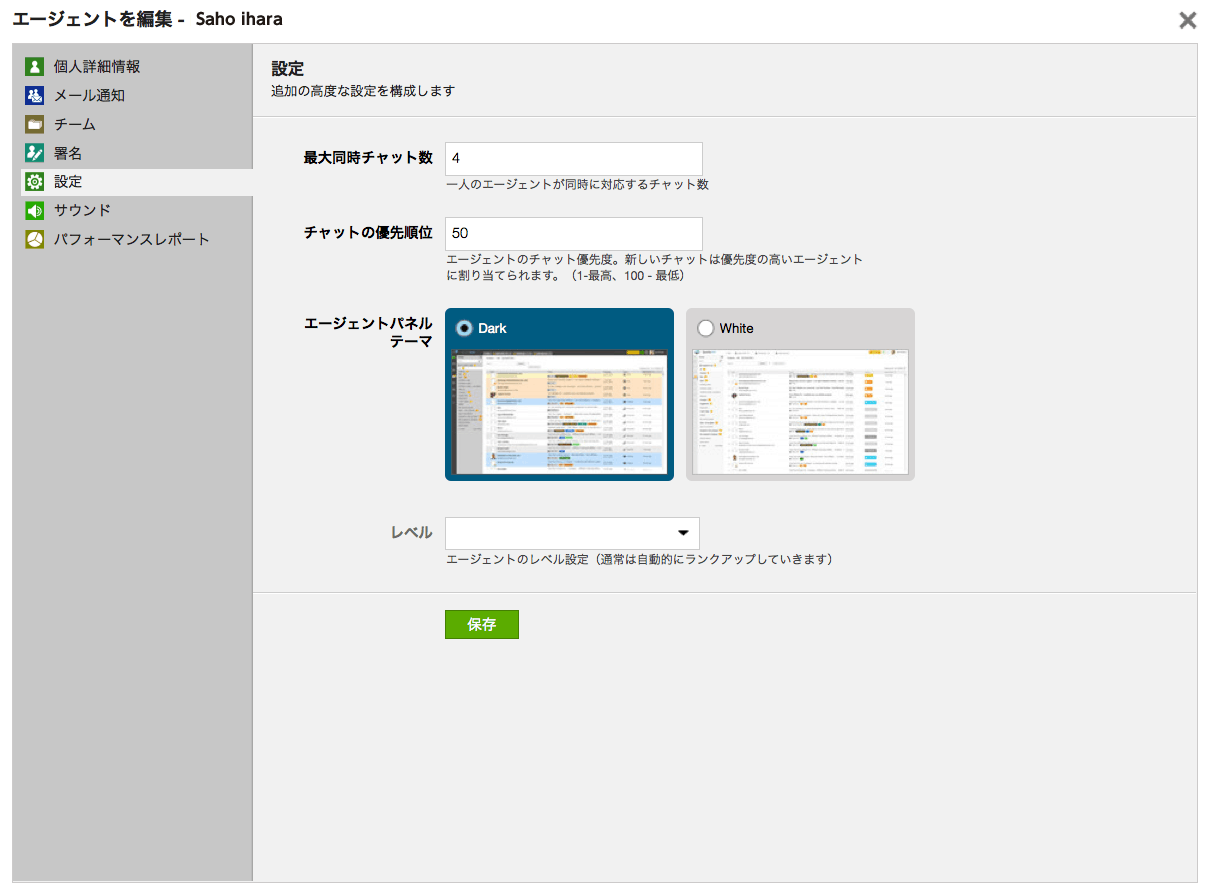
Task: Click the 個人詳細情報 person icon
Action: [x=35, y=67]
